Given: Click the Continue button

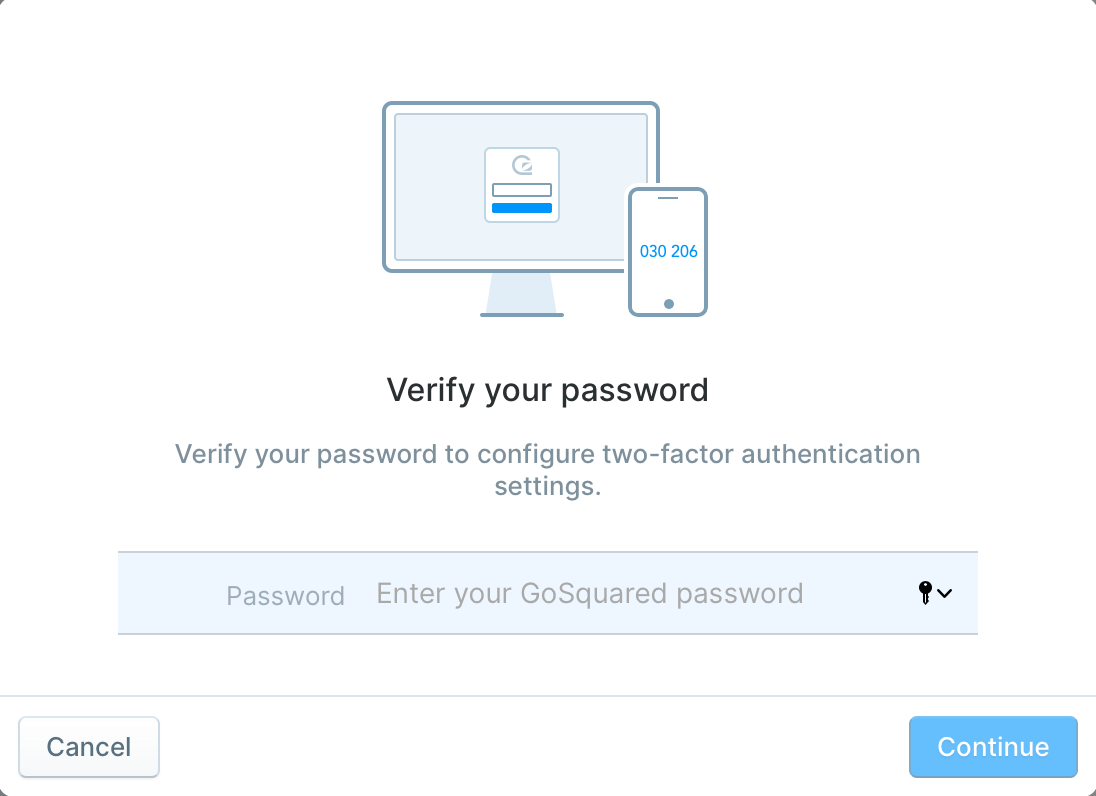Looking at the screenshot, I should 993,746.
